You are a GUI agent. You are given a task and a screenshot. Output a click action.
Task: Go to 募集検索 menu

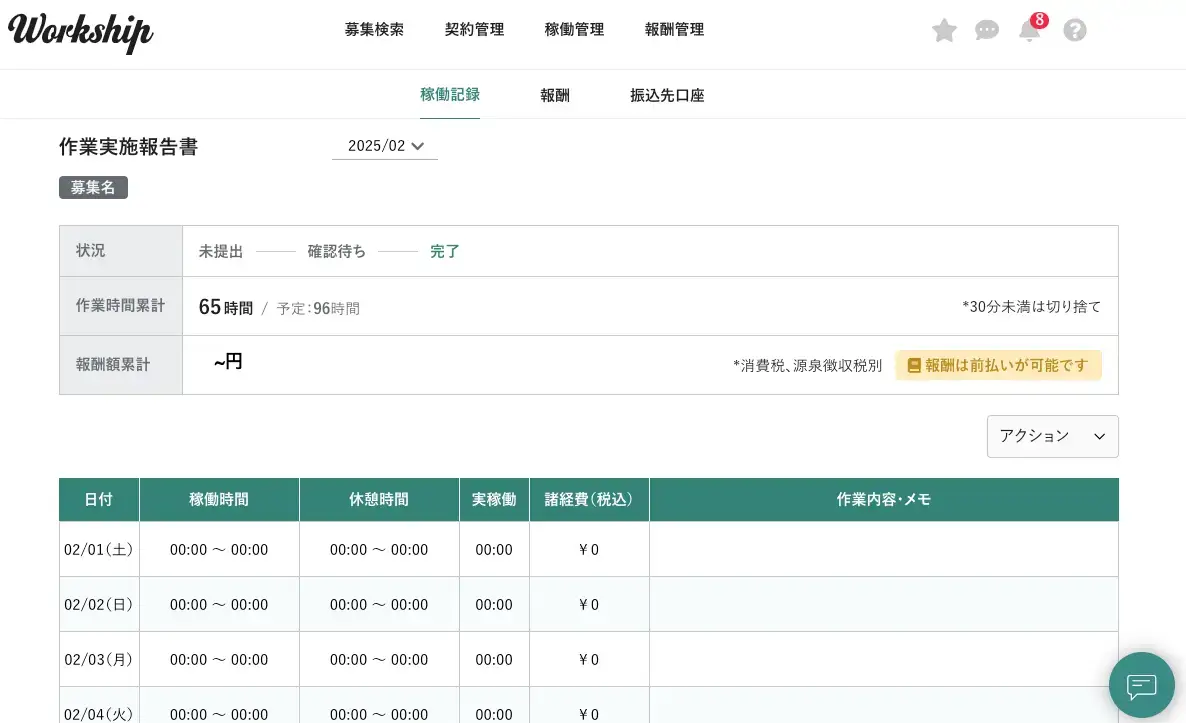(374, 30)
